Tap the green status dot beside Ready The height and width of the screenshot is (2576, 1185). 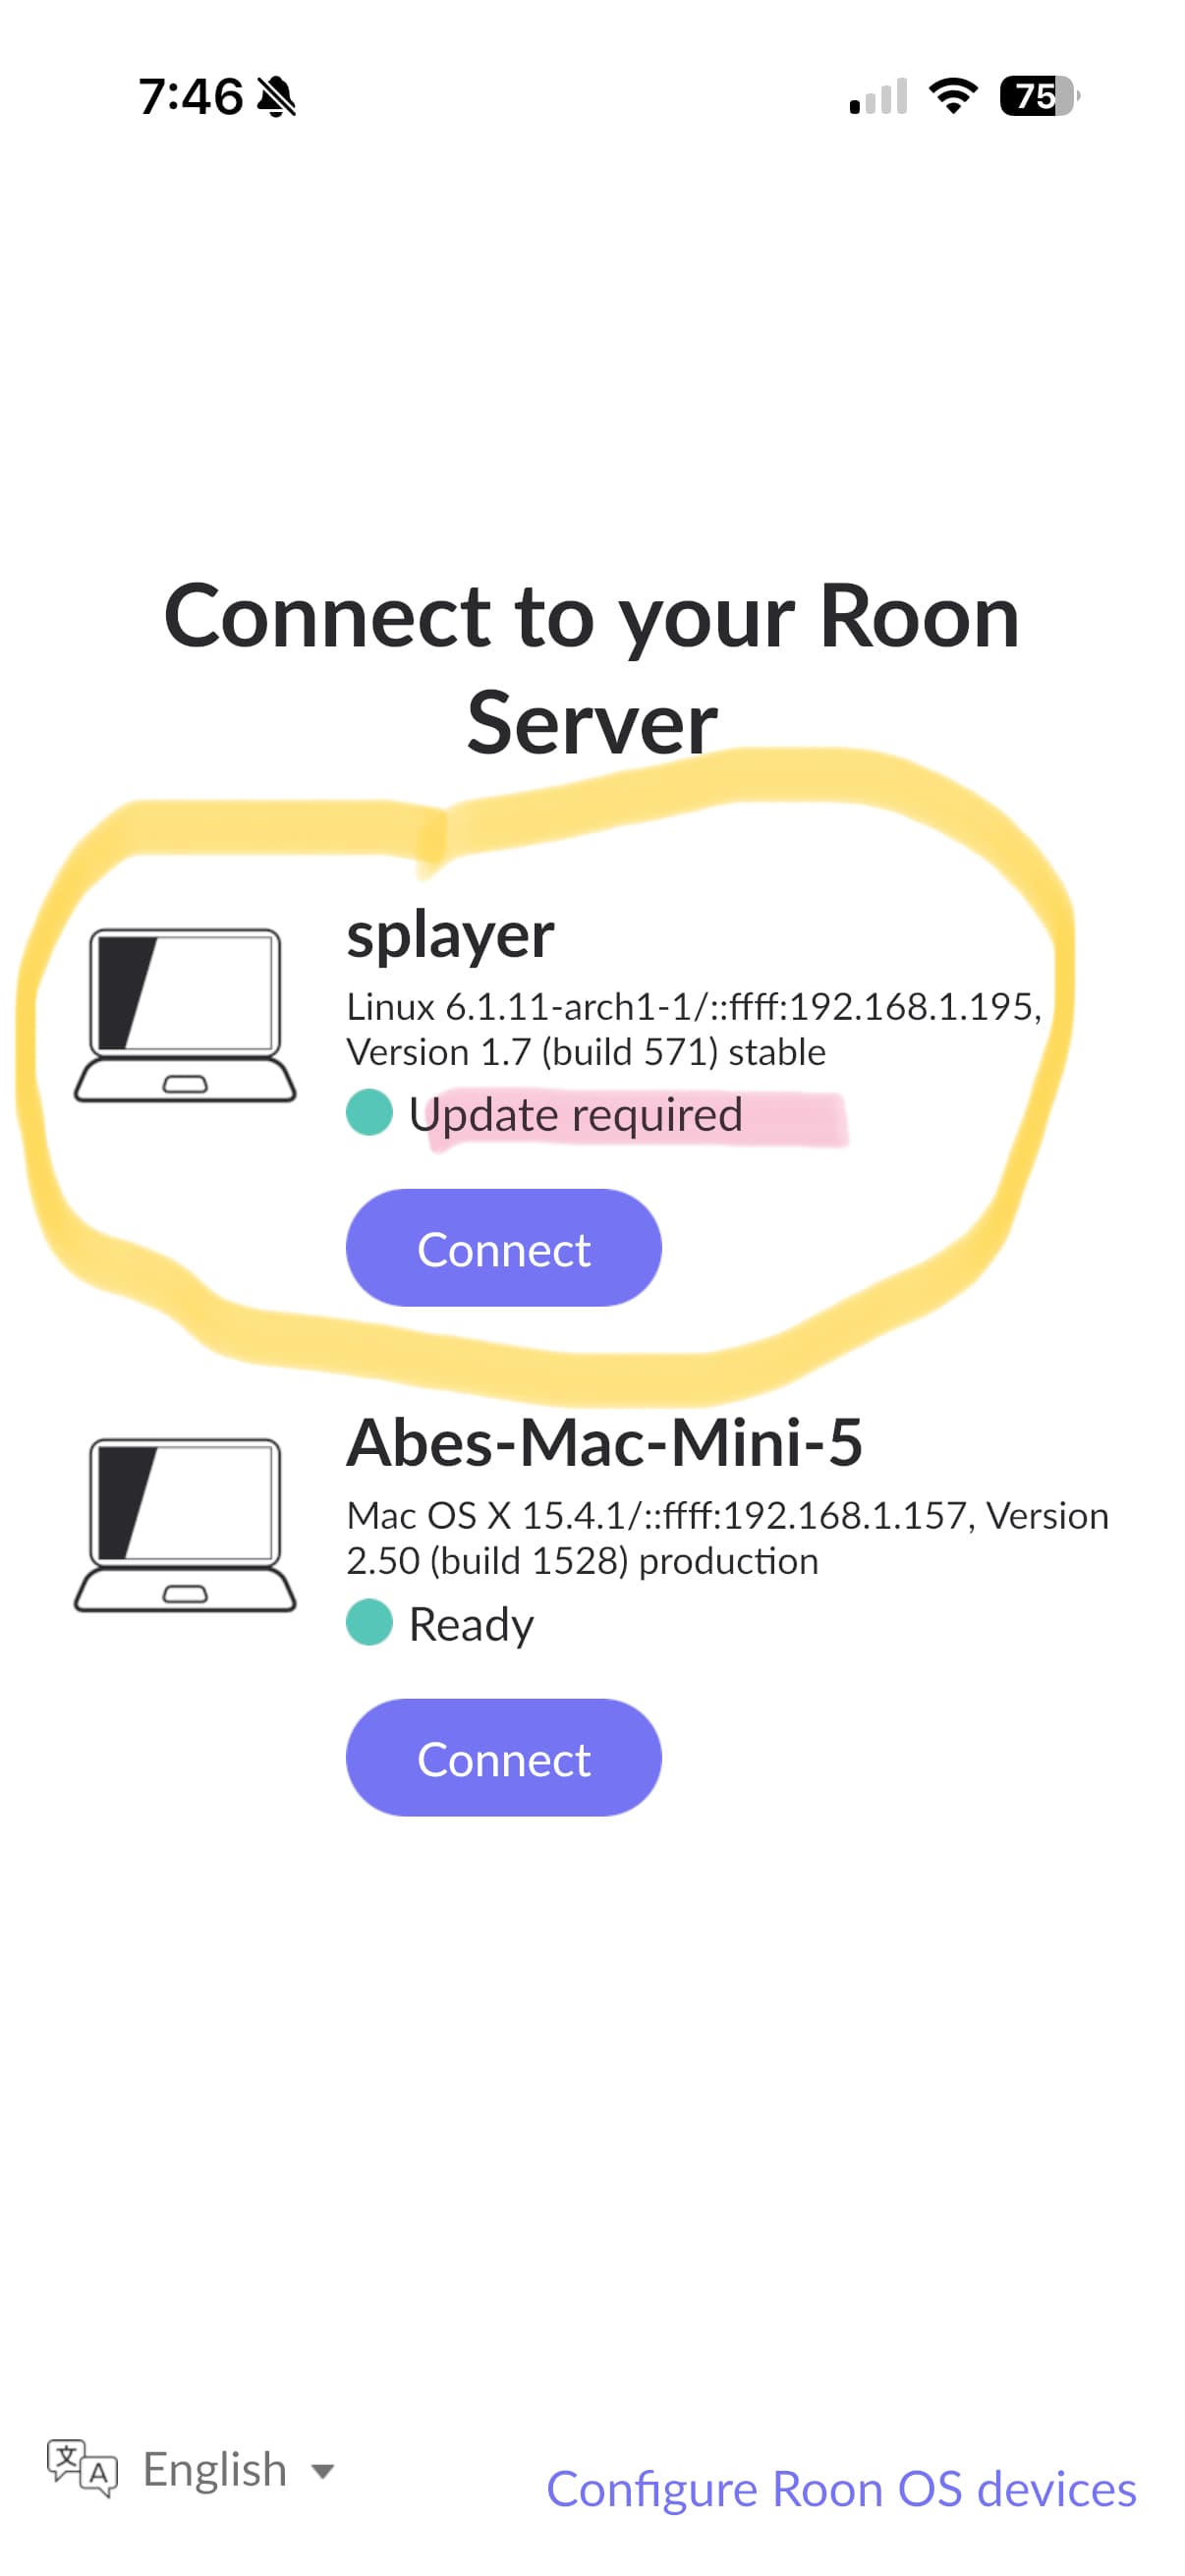tap(369, 1623)
